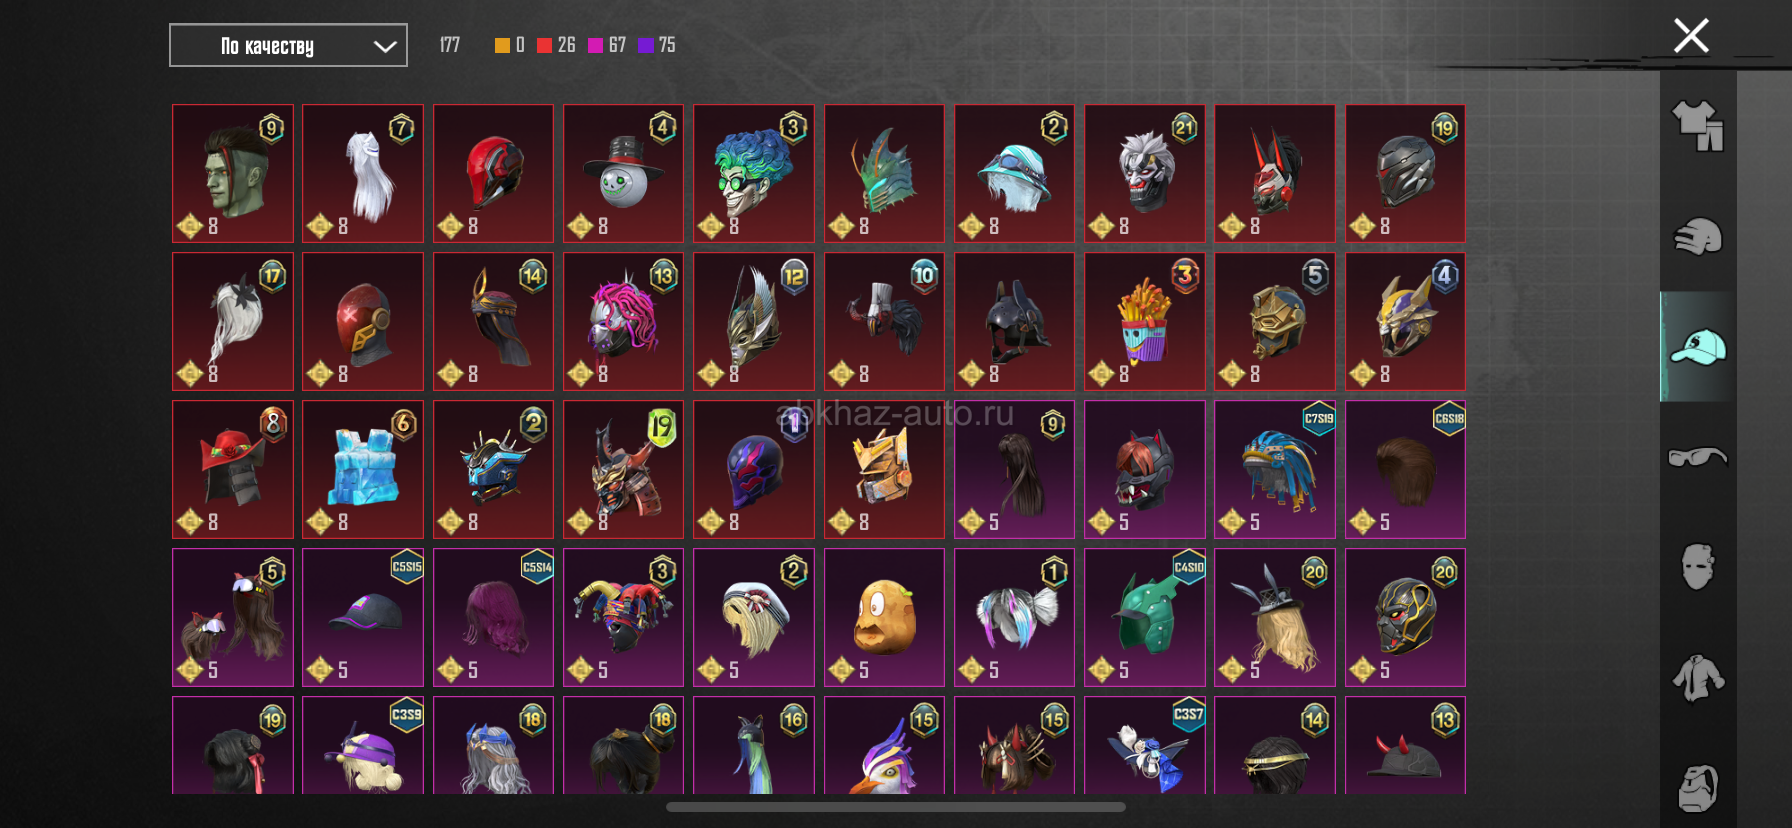Viewport: 1792px width, 828px height.
Task: Open the jacket category icon
Action: 1698,678
